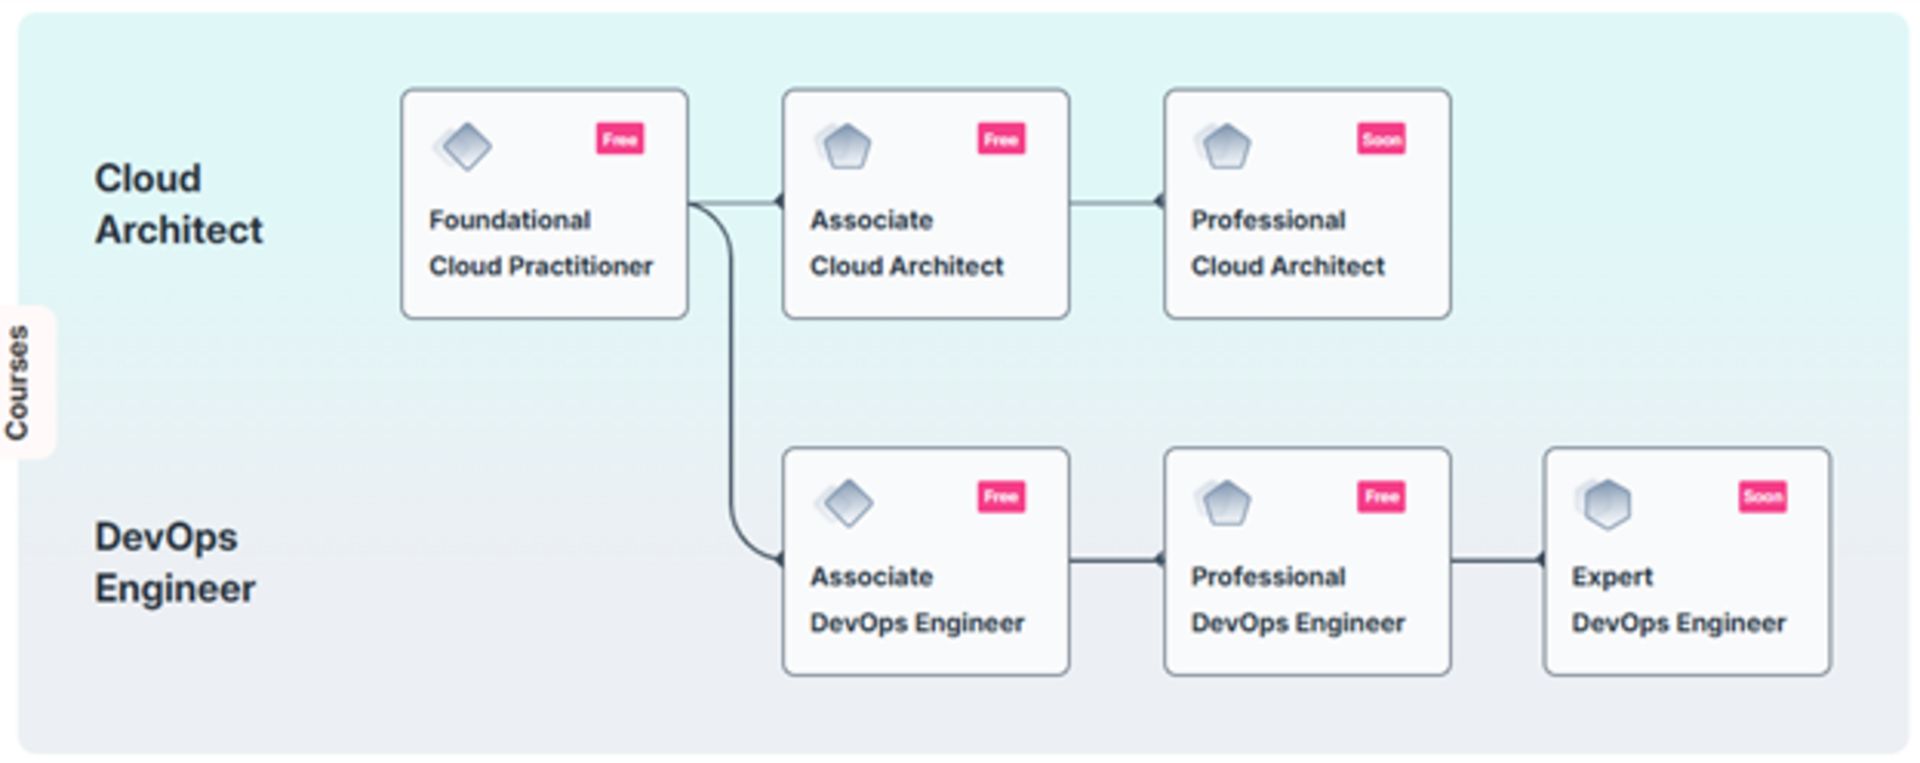Click the hexagon icon on Expert DevOps Engineer
This screenshot has width=1920, height=763.
click(1604, 503)
